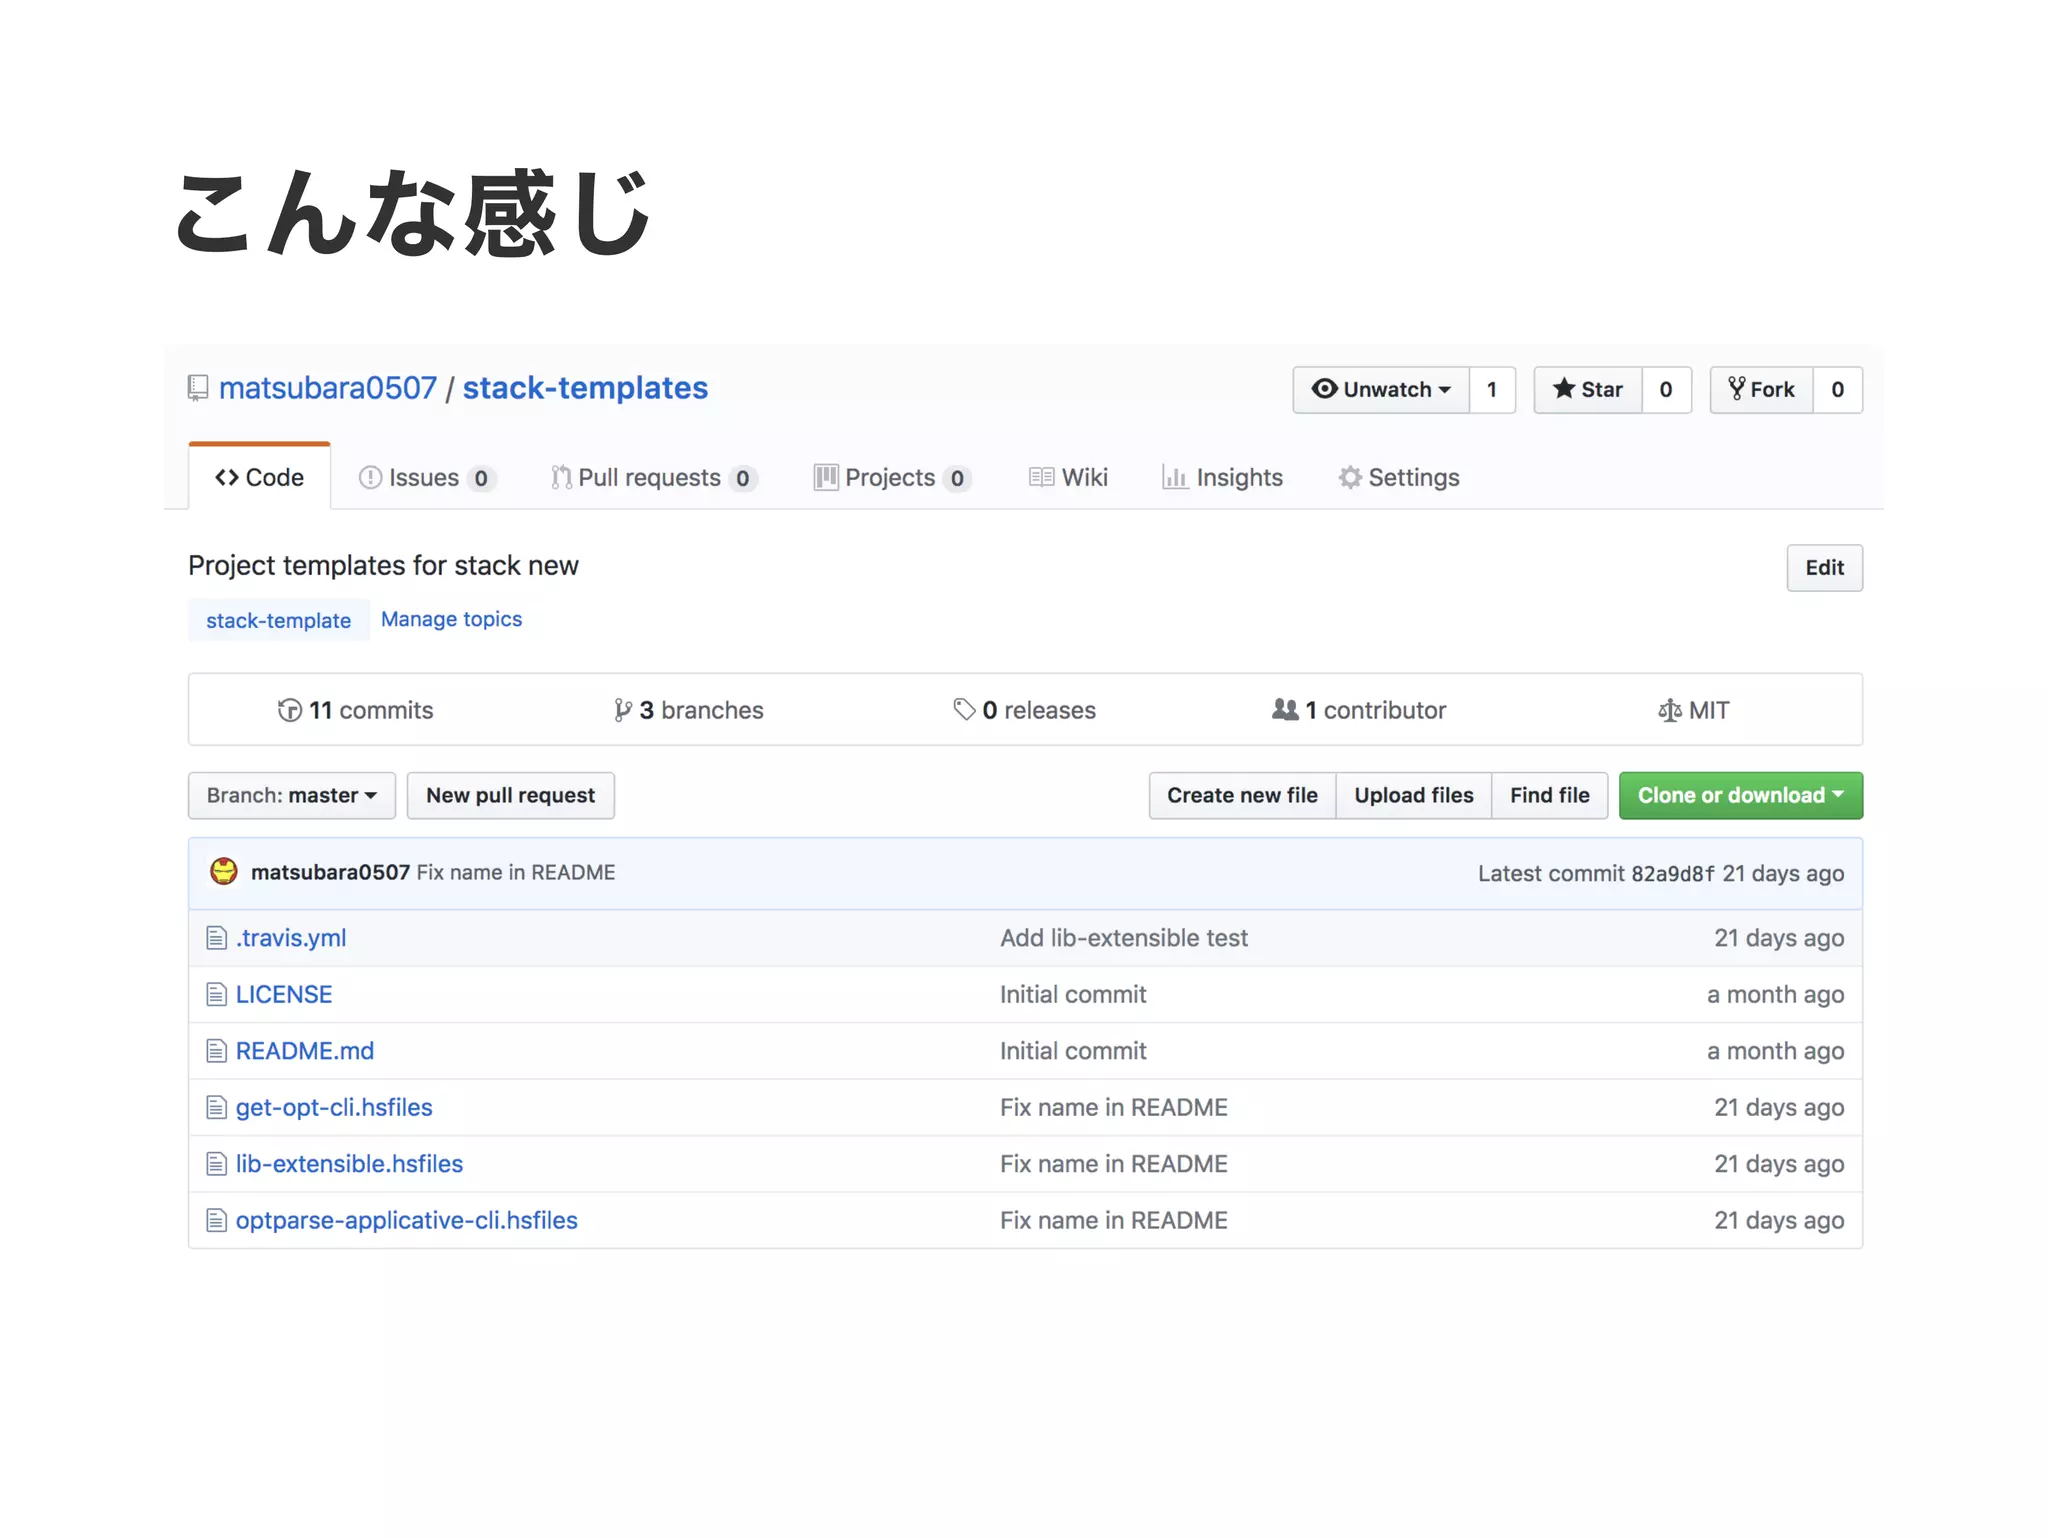Click the file icon next to get-opt-cli.hsfiles

[x=216, y=1107]
